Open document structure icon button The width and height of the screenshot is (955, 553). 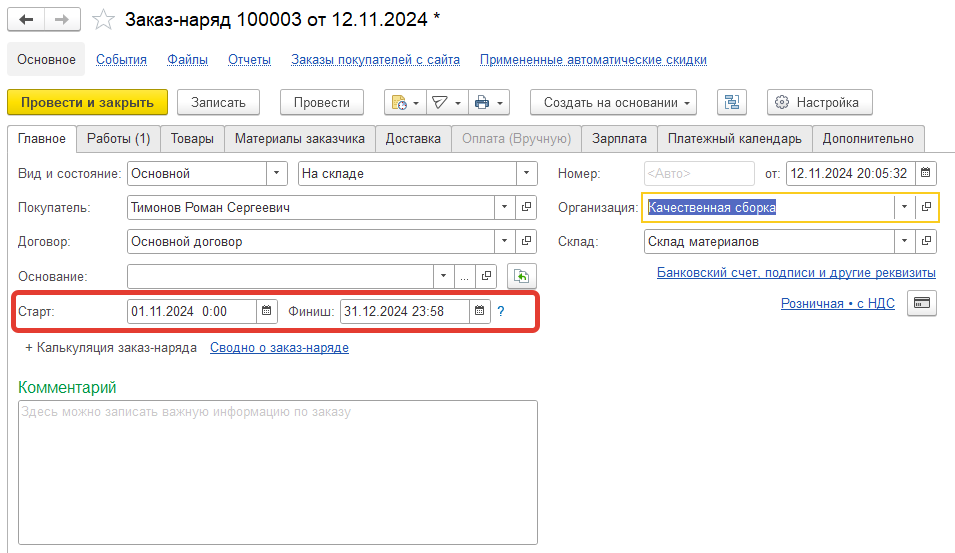[732, 102]
